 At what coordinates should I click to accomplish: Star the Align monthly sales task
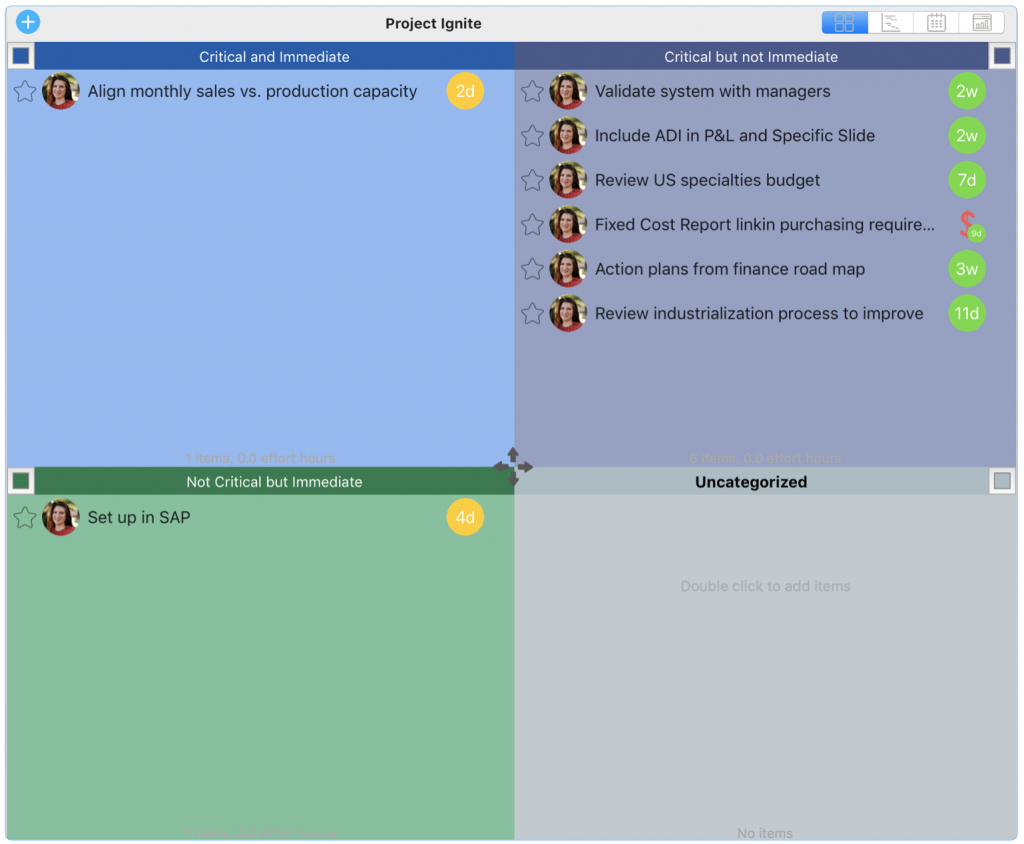tap(24, 91)
